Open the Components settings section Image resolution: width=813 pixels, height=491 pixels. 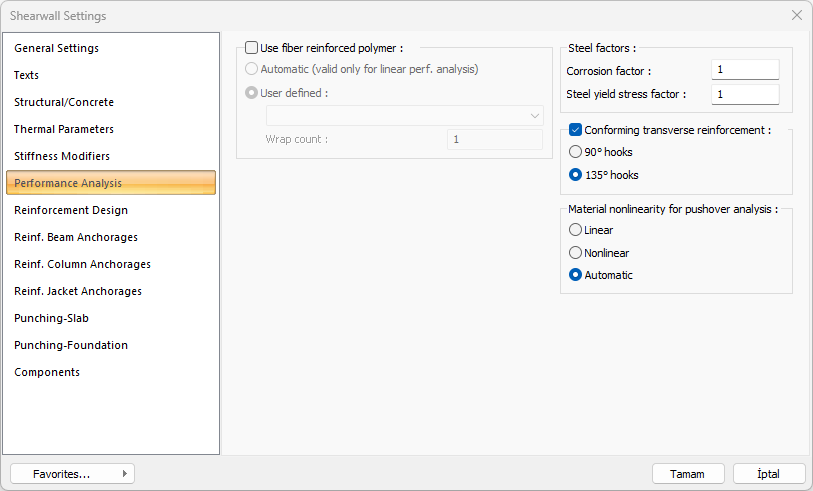click(47, 372)
